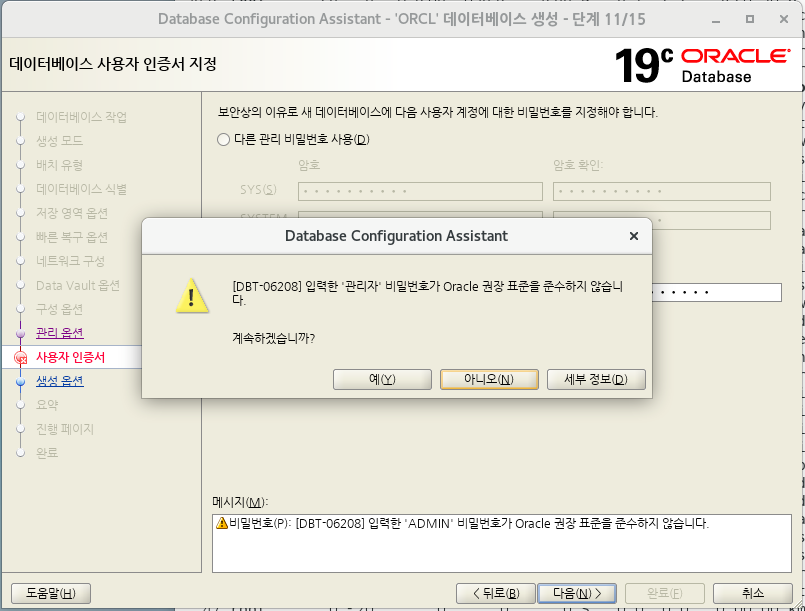Click the Oracle 19c Database logo
The image size is (805, 611).
pos(702,66)
